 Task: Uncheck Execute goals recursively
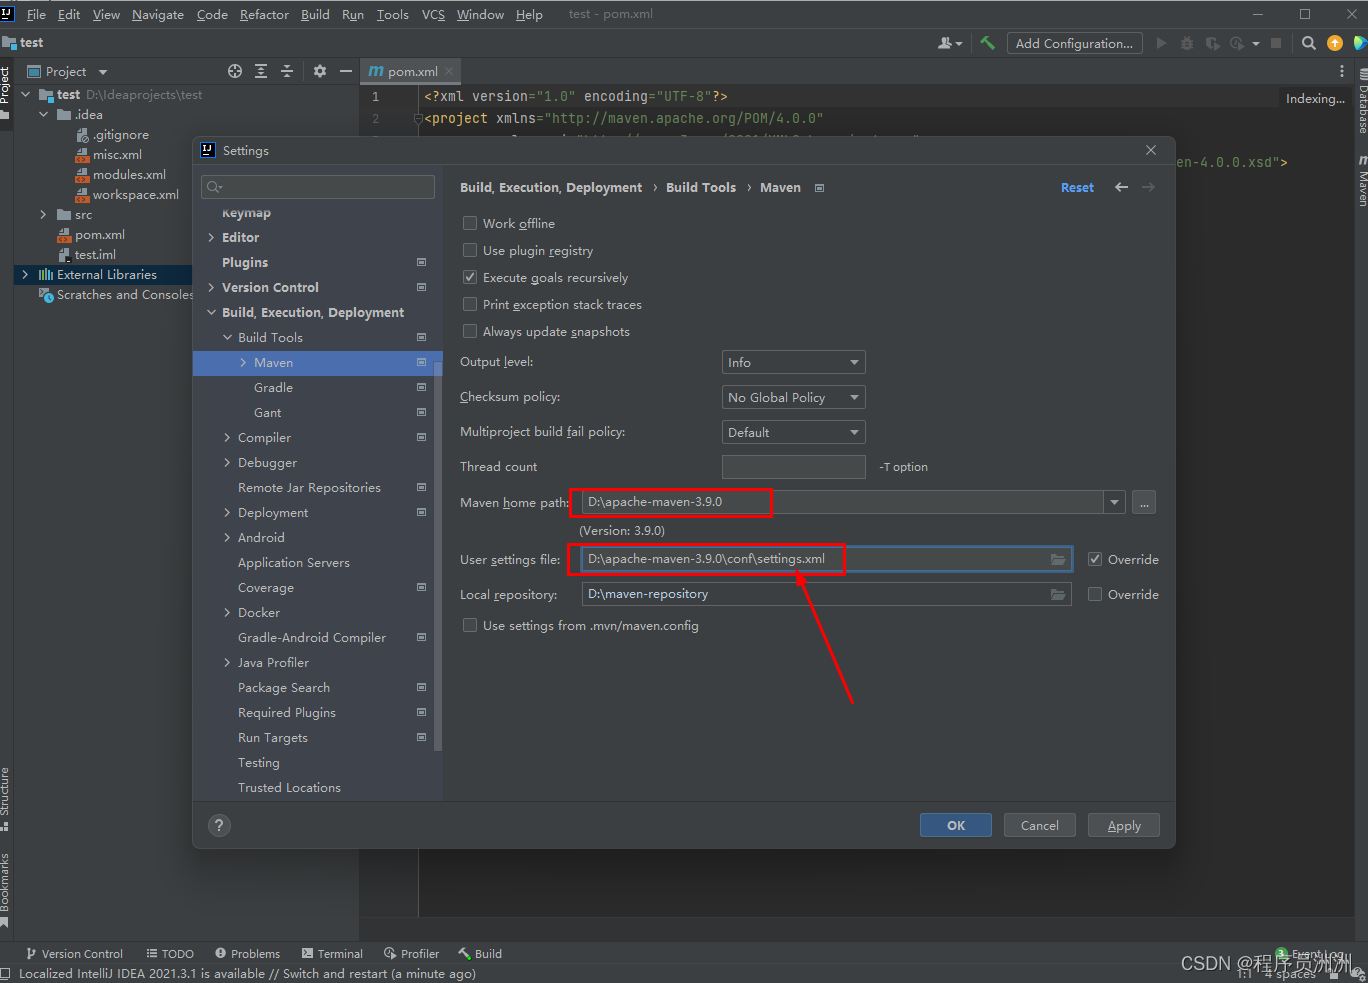tap(470, 277)
